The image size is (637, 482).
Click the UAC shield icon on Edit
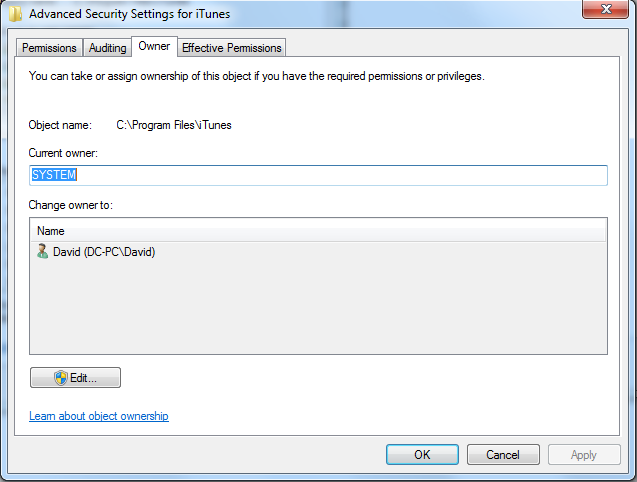tap(60, 378)
